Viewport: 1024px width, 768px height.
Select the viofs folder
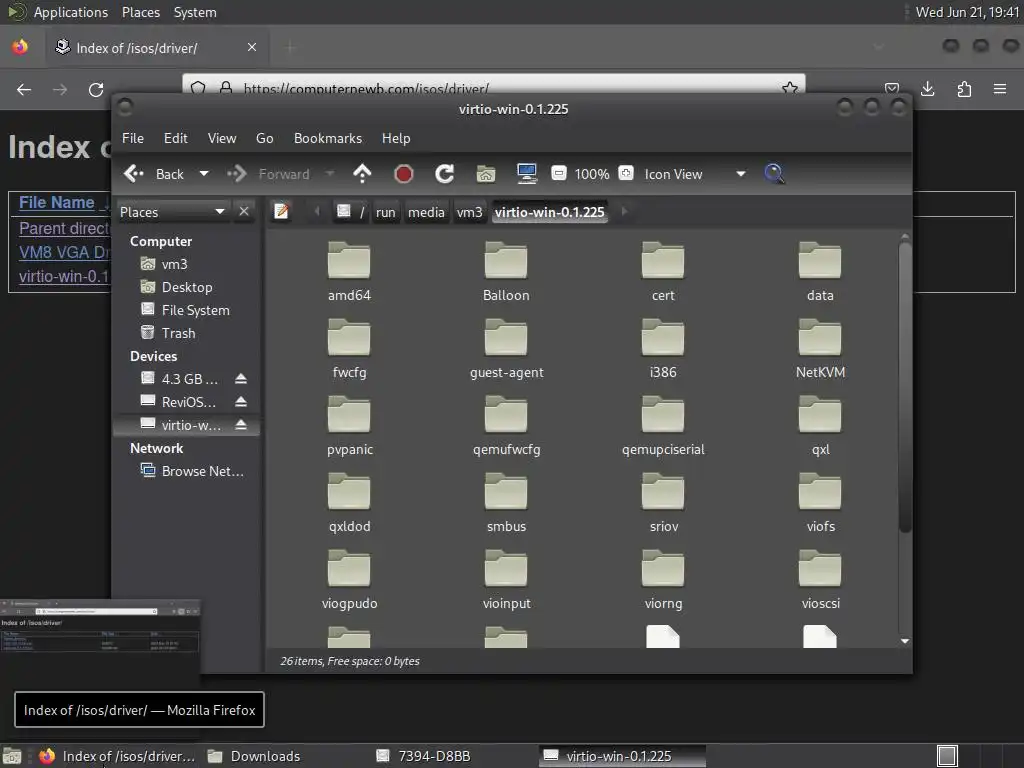click(820, 503)
